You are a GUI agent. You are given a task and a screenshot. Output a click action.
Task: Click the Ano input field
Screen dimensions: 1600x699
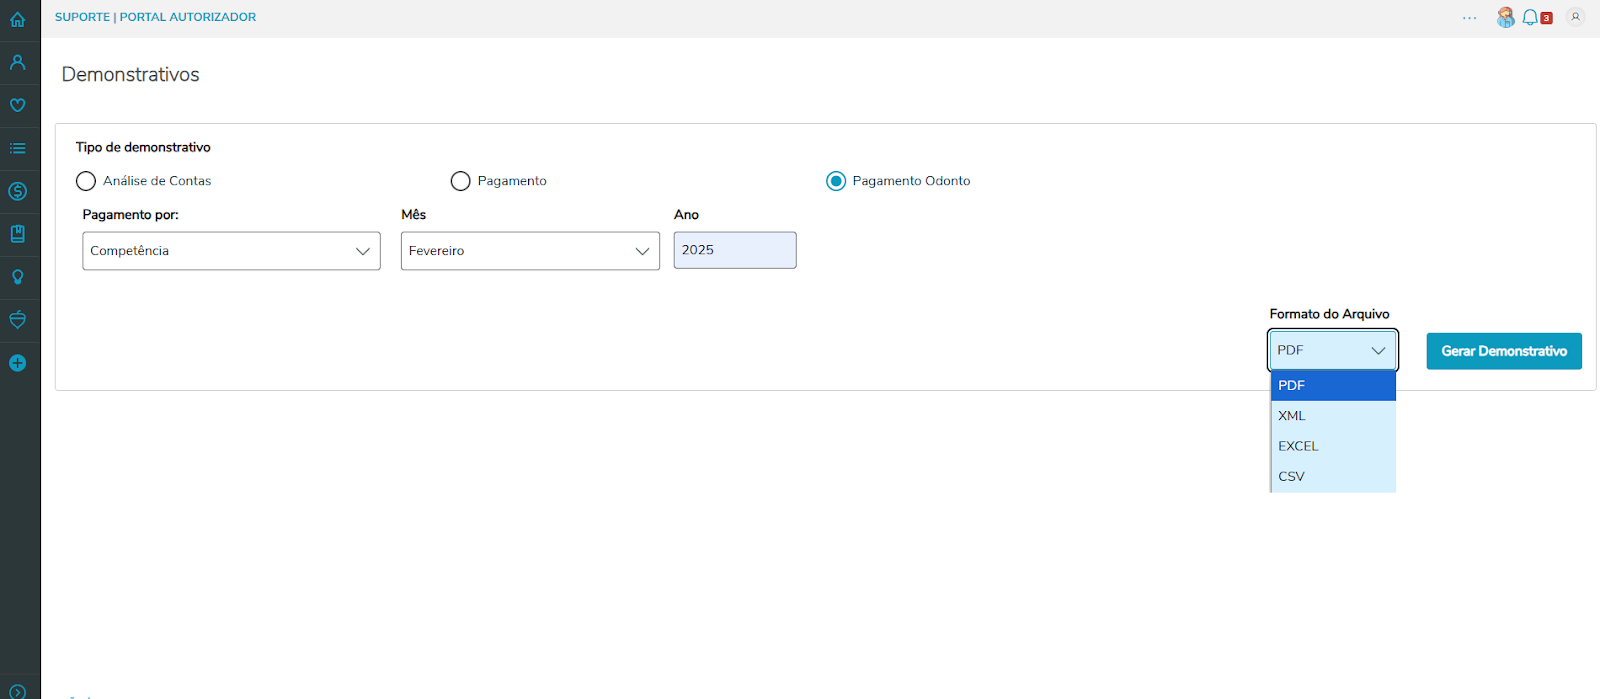(734, 250)
